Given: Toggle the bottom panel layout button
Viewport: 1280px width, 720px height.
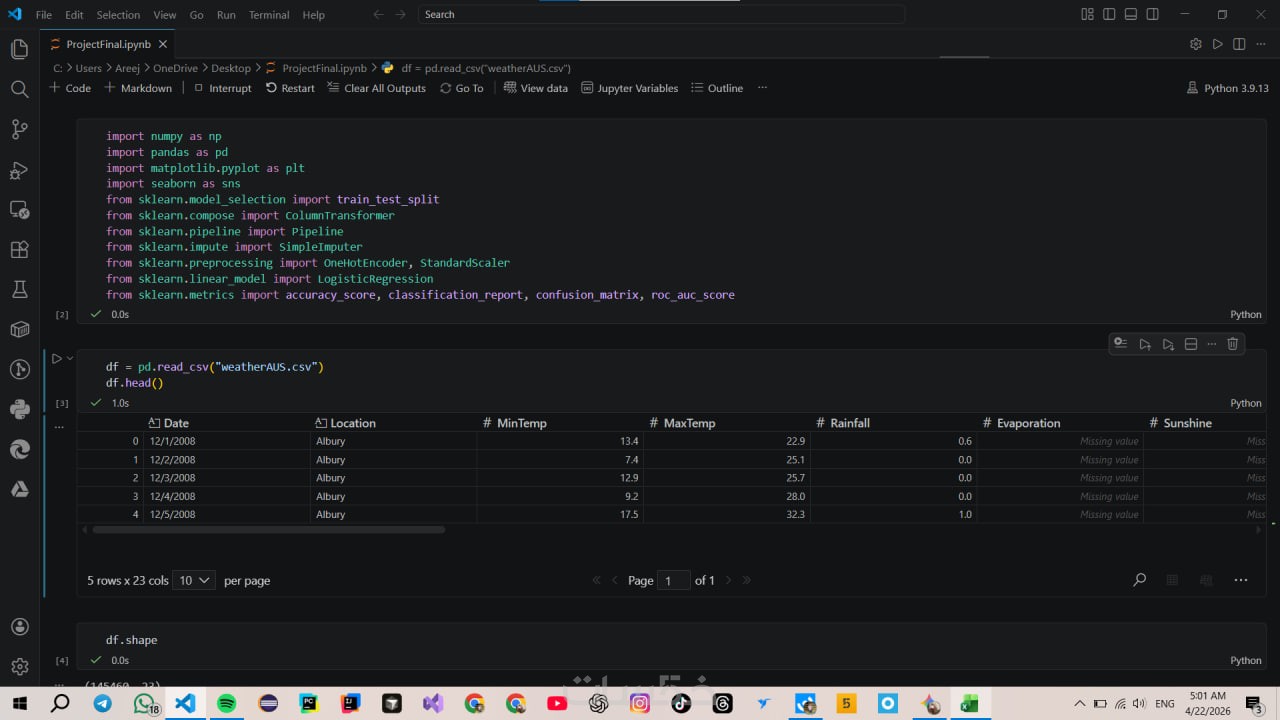Looking at the screenshot, I should (x=1131, y=15).
